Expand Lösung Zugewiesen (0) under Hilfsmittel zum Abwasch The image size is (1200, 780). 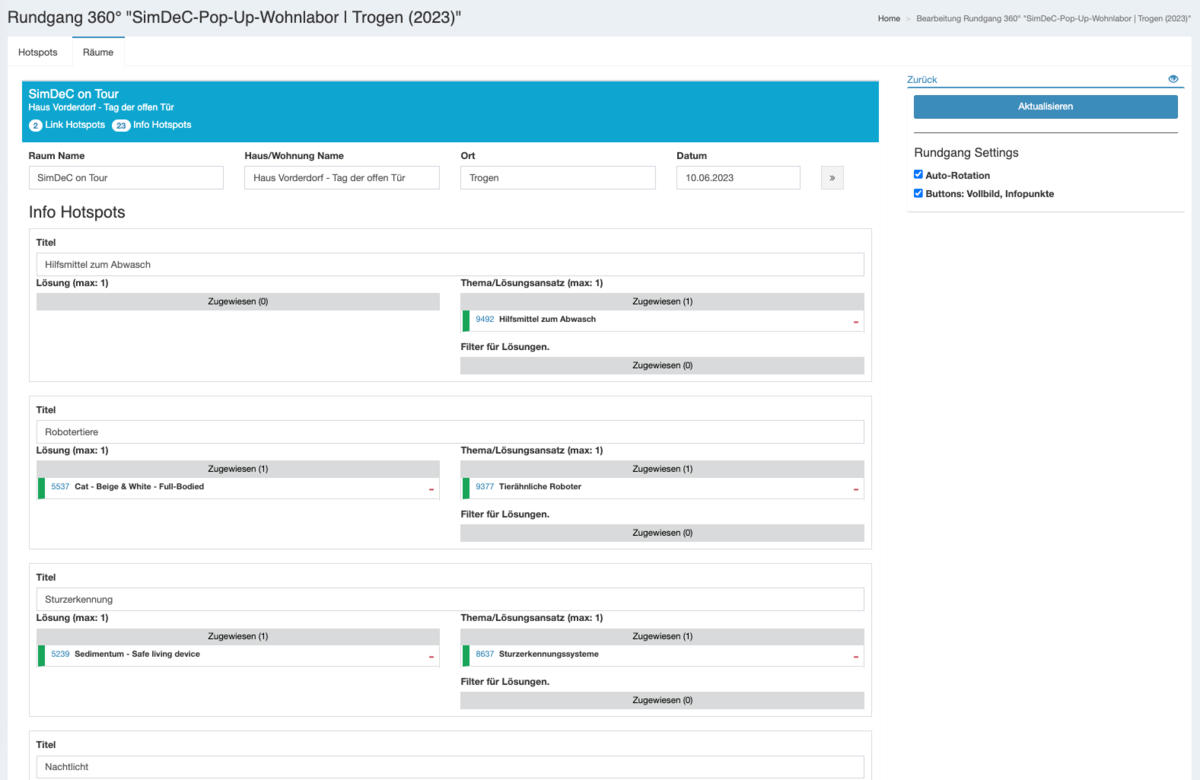[x=238, y=301]
